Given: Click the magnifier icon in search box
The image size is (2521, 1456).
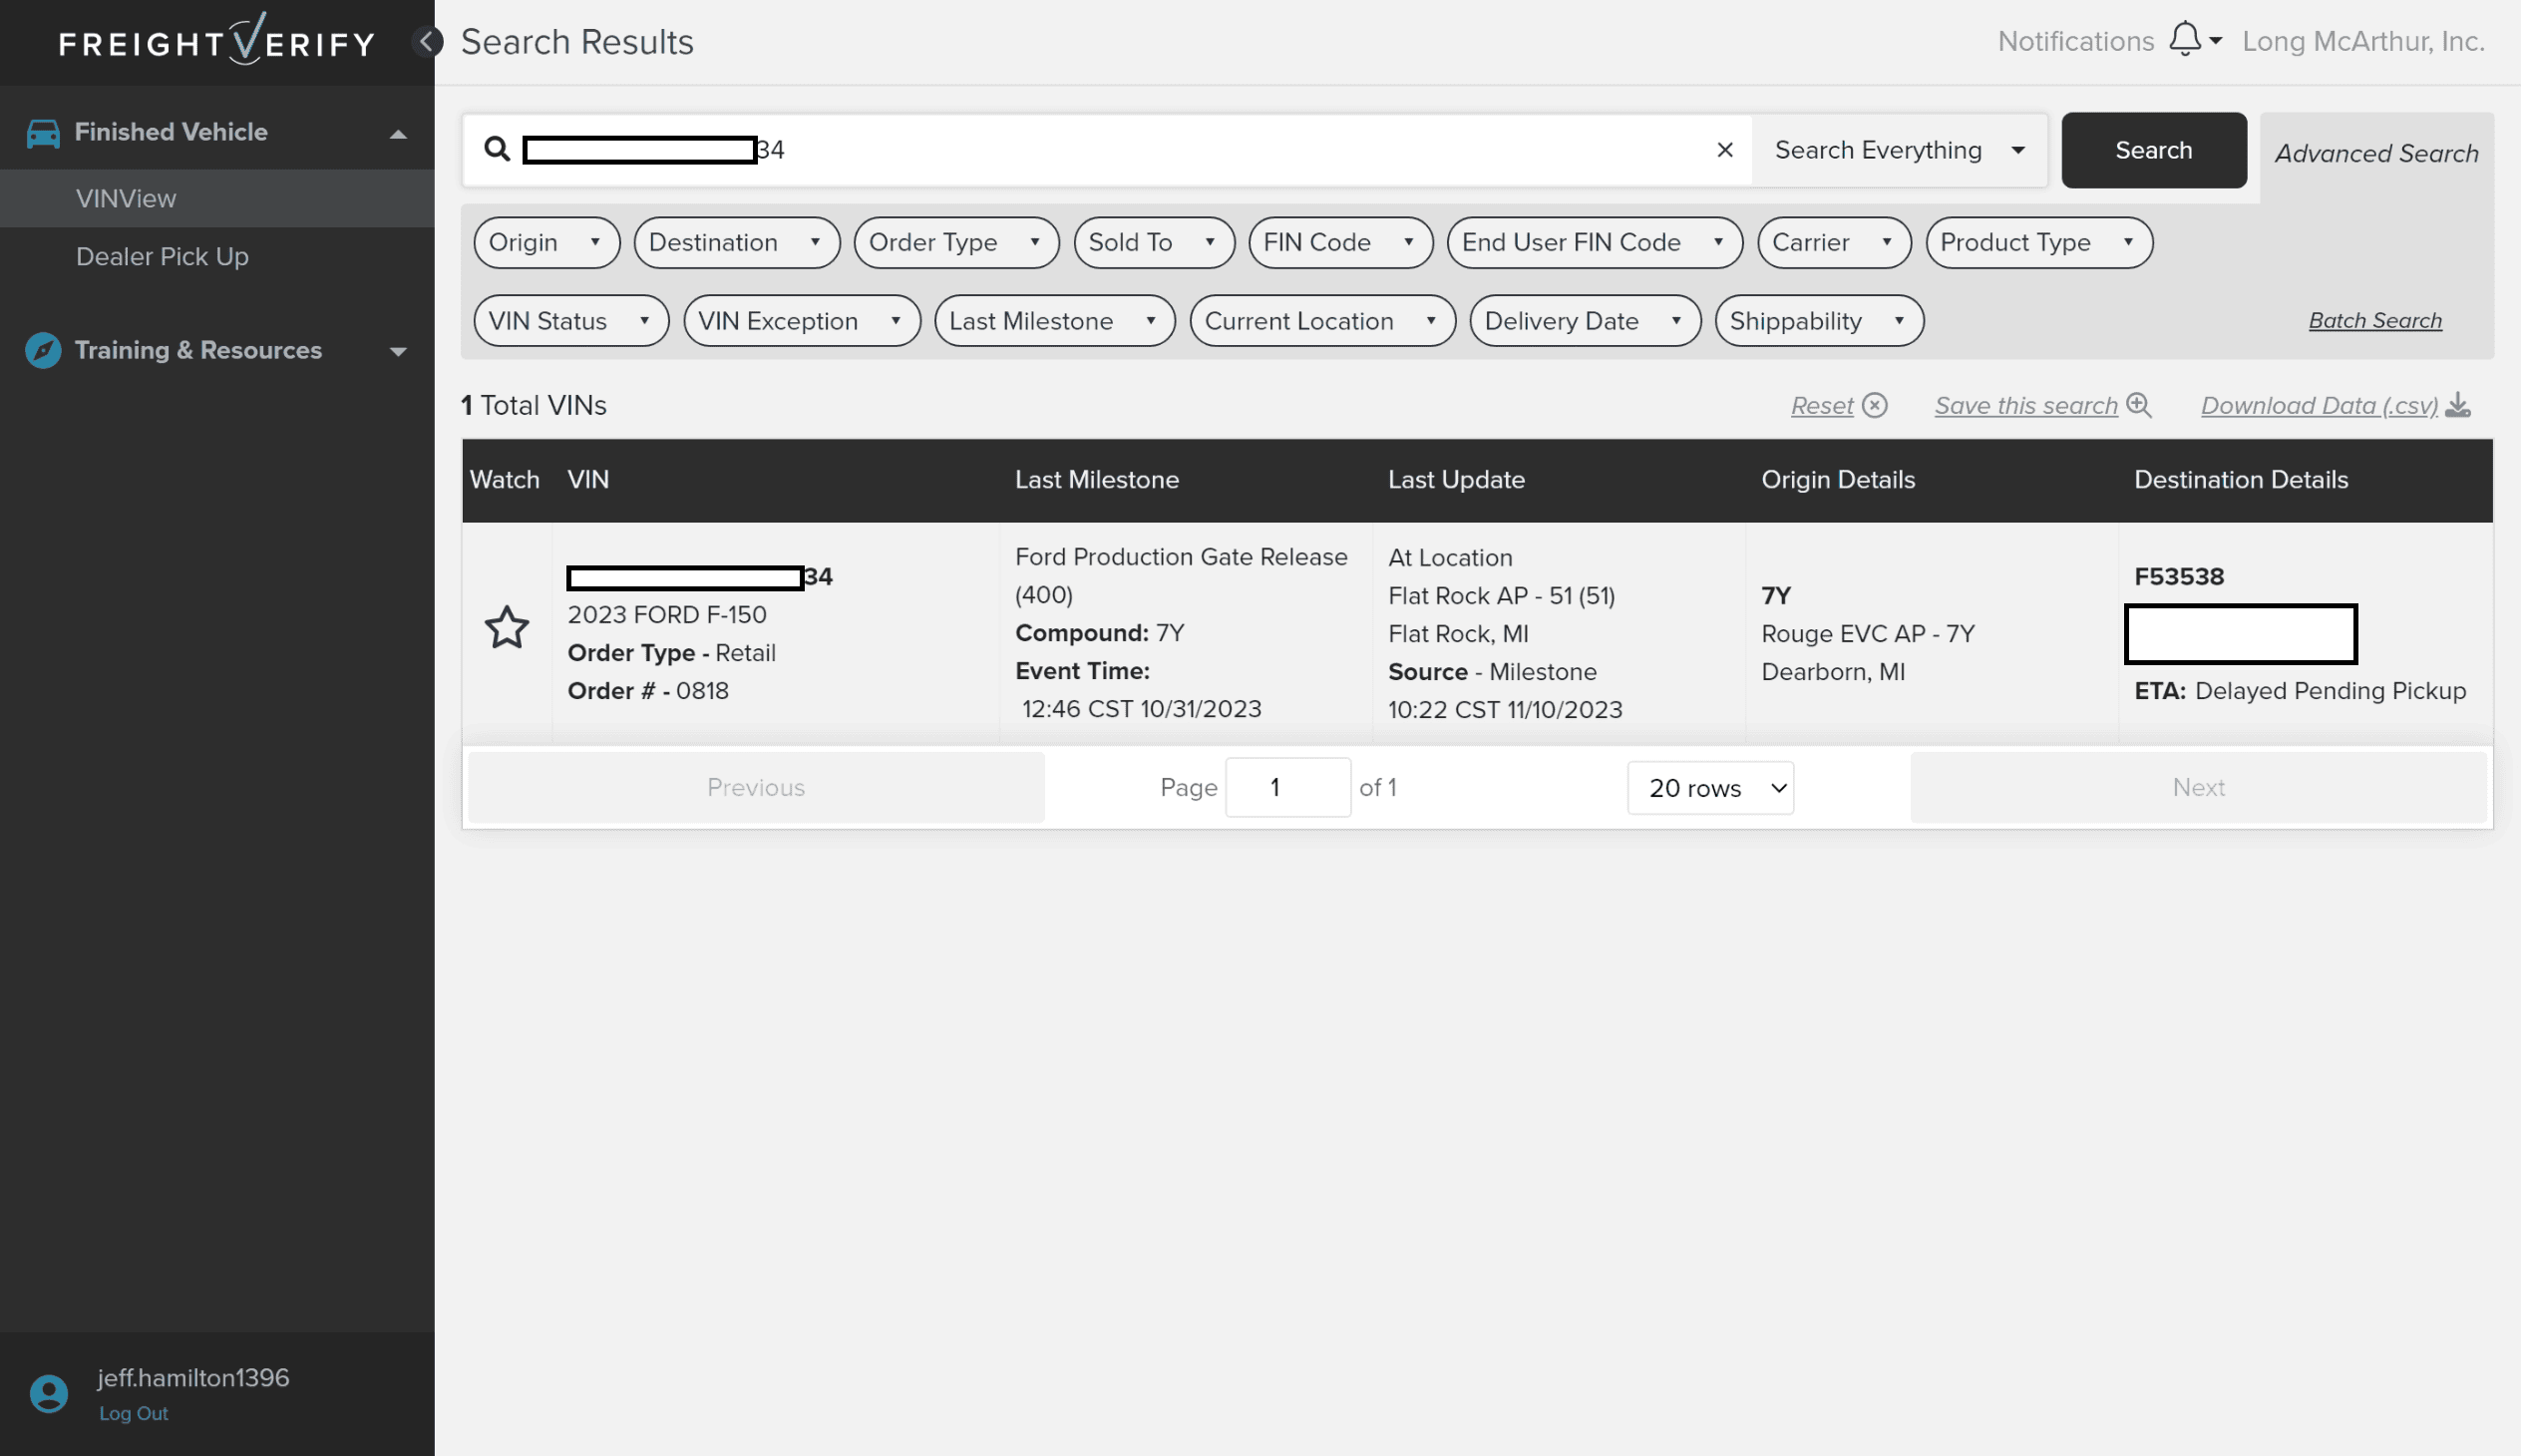Looking at the screenshot, I should coord(497,150).
